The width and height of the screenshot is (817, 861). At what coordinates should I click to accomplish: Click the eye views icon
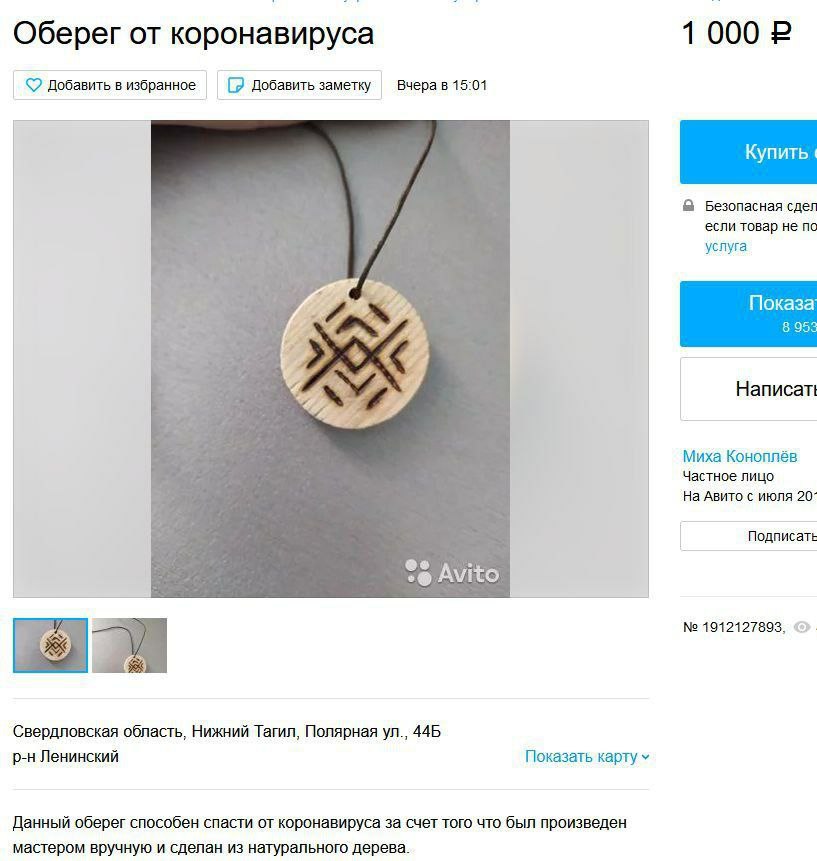(802, 627)
